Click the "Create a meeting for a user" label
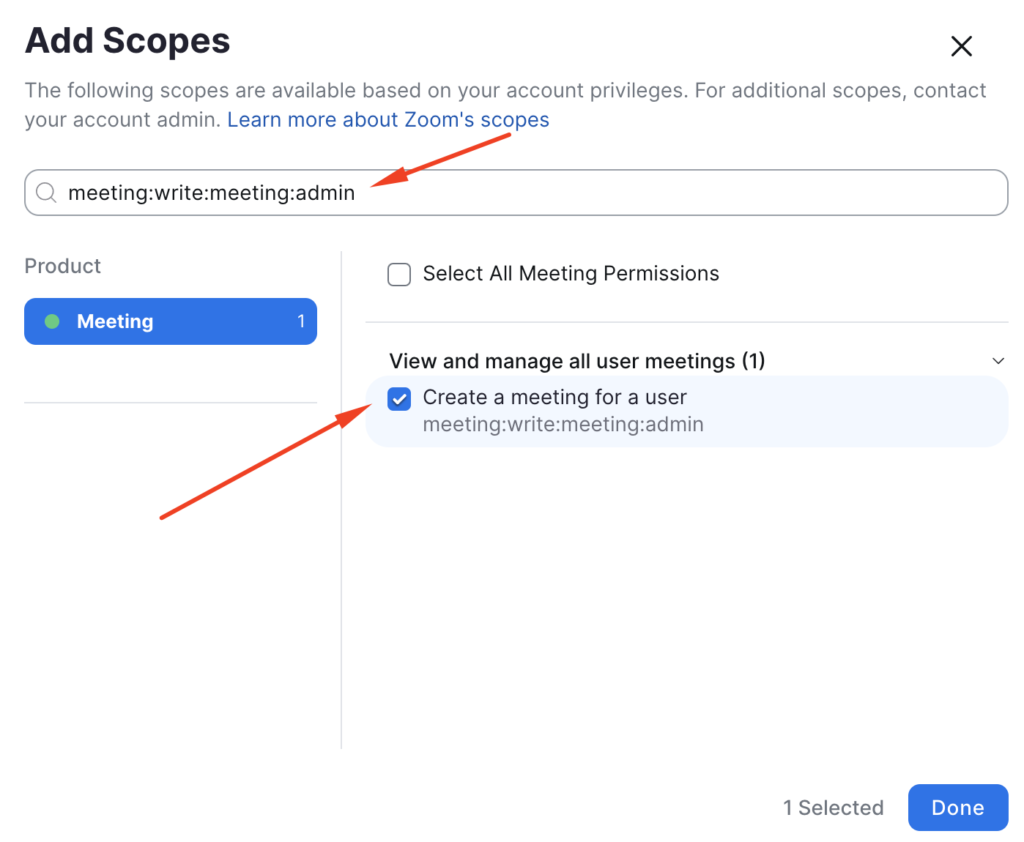Image resolution: width=1024 pixels, height=842 pixels. point(554,397)
